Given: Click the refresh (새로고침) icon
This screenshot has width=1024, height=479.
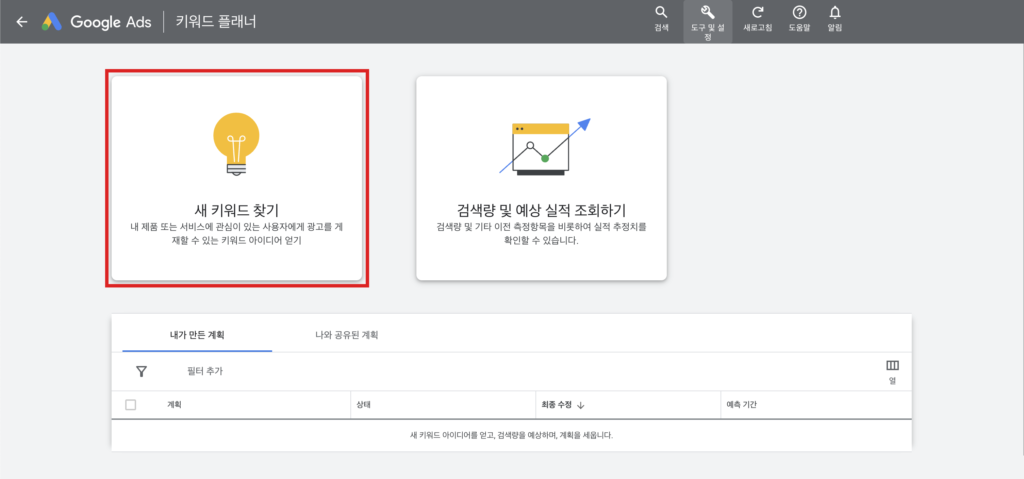Looking at the screenshot, I should pos(757,13).
